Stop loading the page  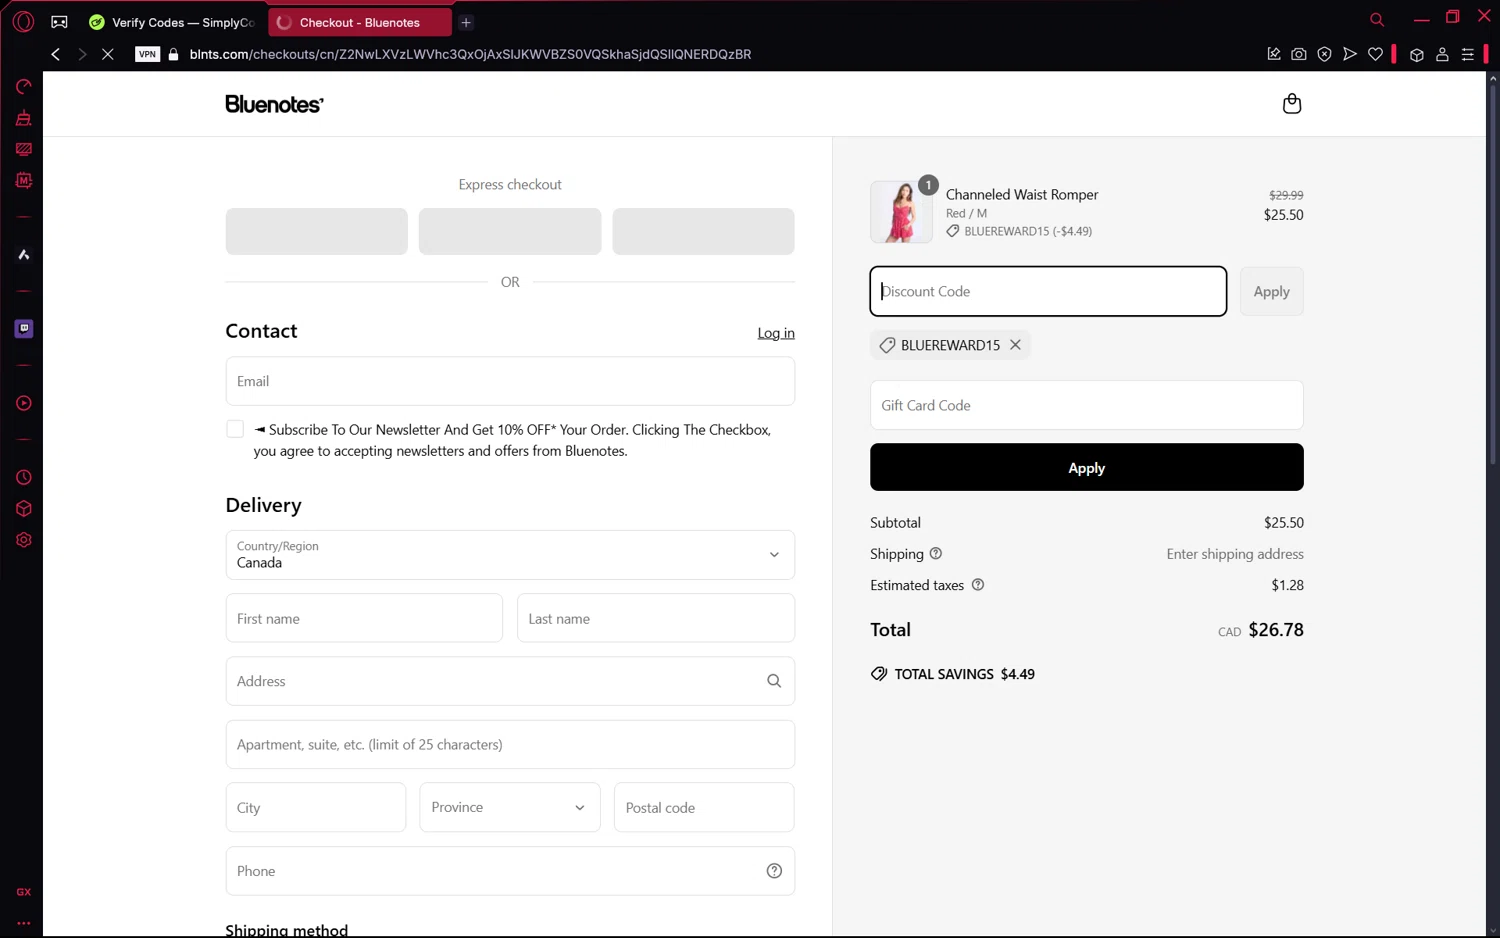click(x=108, y=54)
